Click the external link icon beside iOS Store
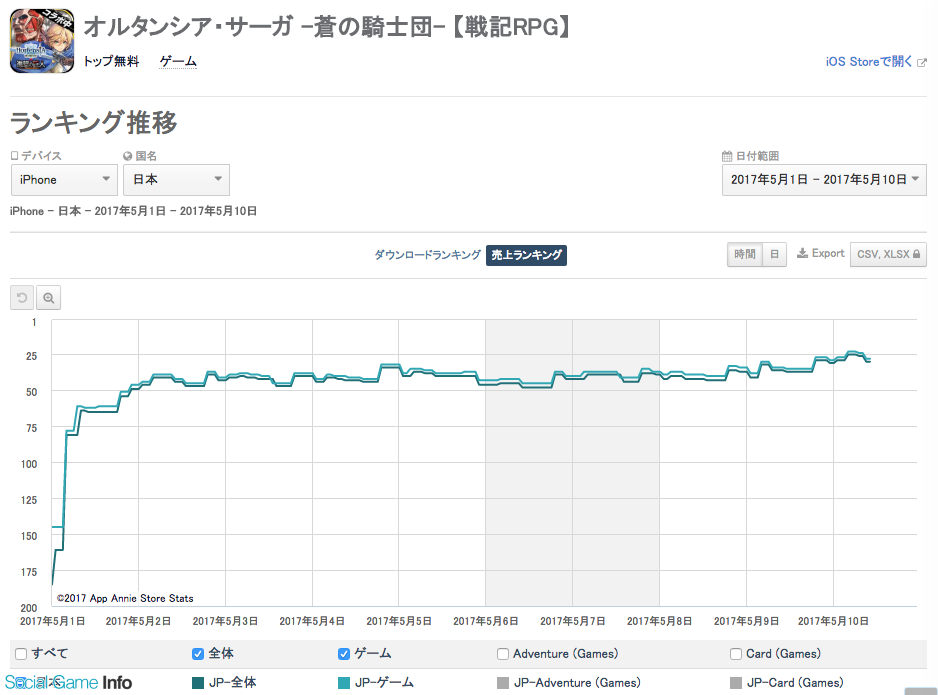938x695 pixels. 921,62
